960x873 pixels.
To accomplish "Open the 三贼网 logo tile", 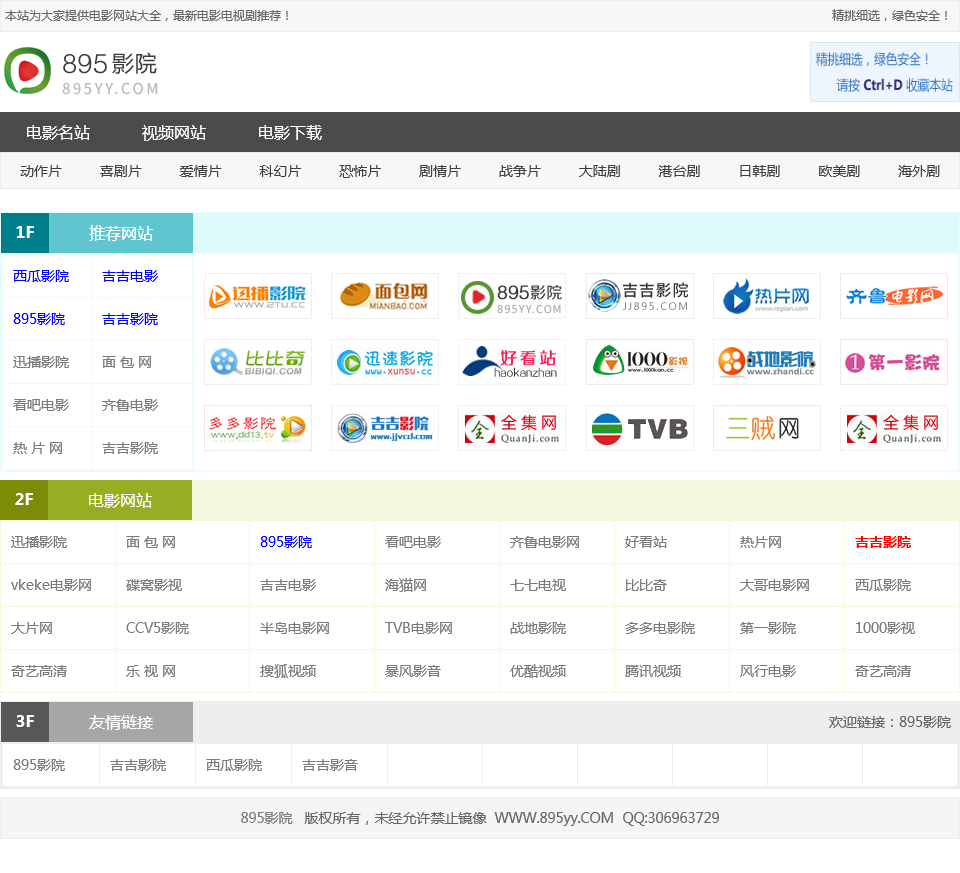I will 767,429.
